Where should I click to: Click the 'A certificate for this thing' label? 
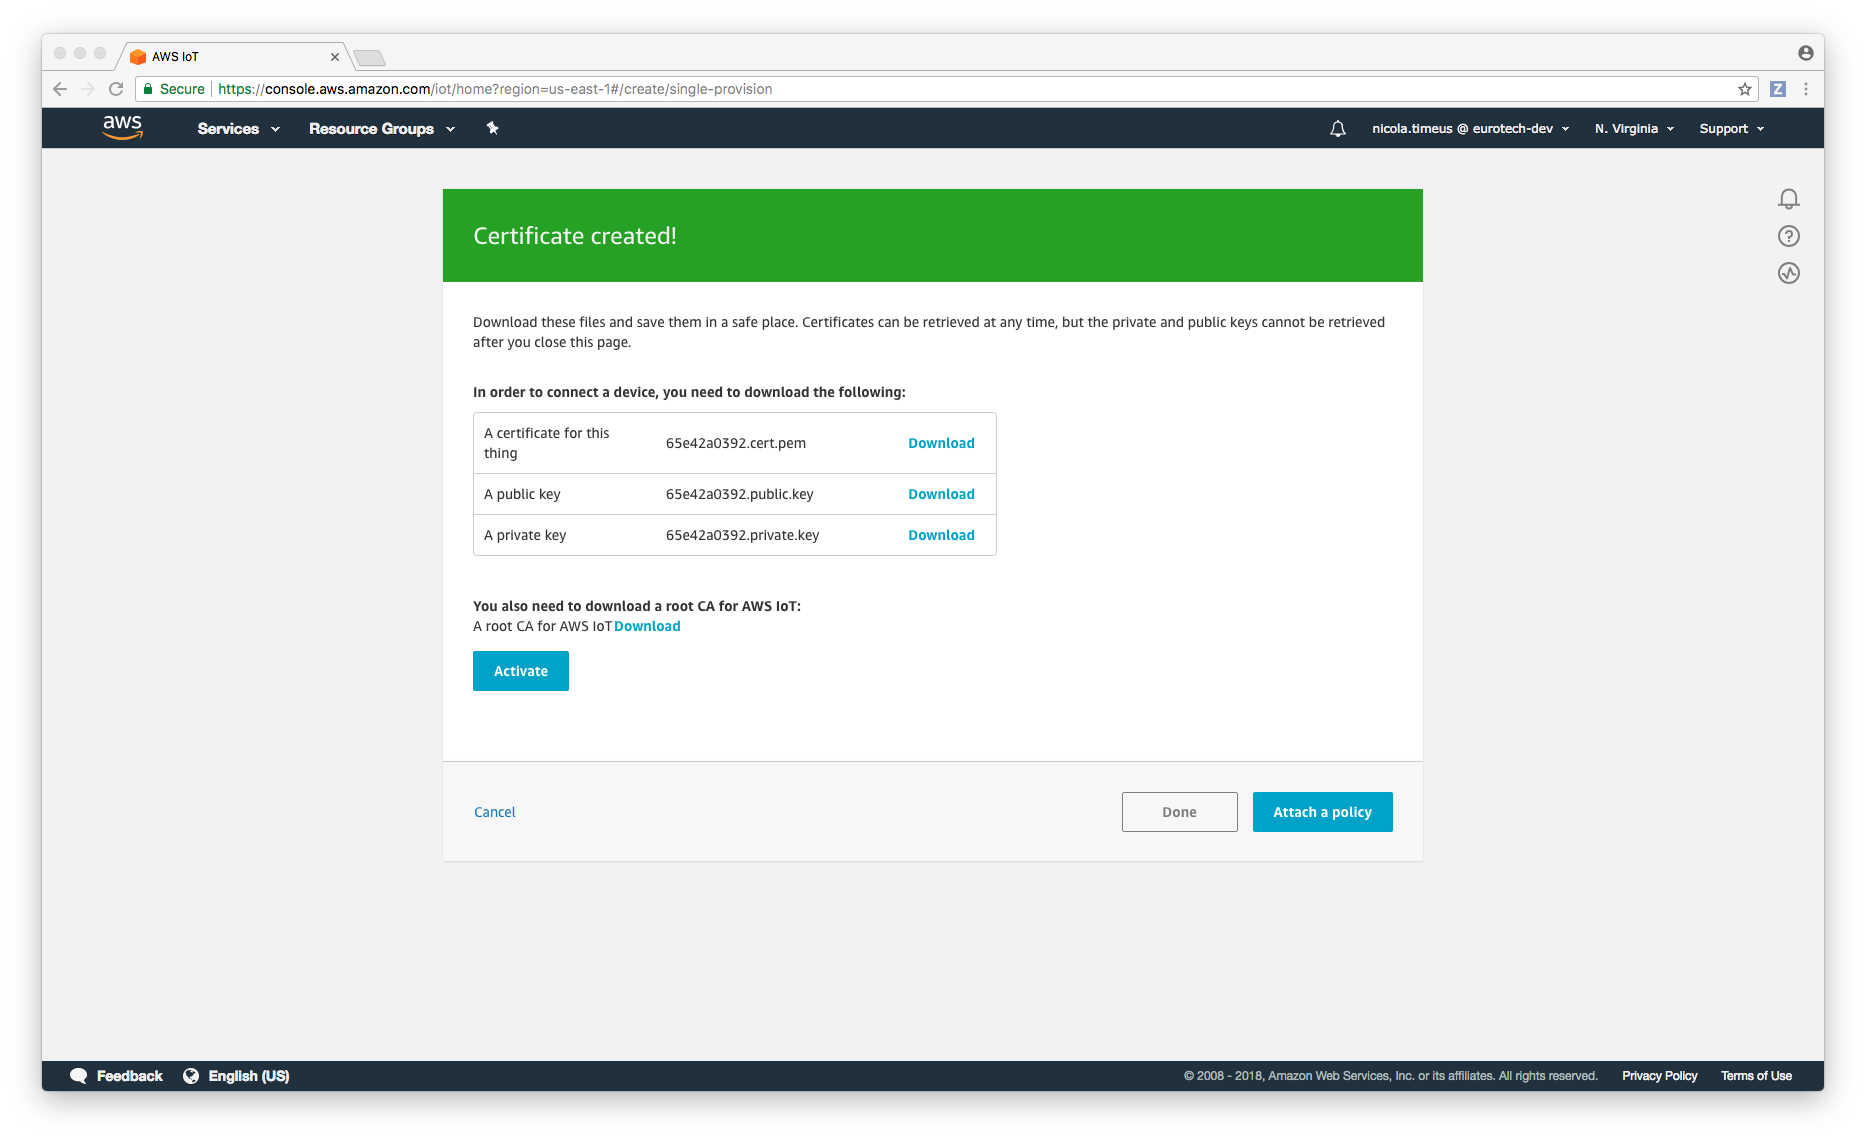547,443
